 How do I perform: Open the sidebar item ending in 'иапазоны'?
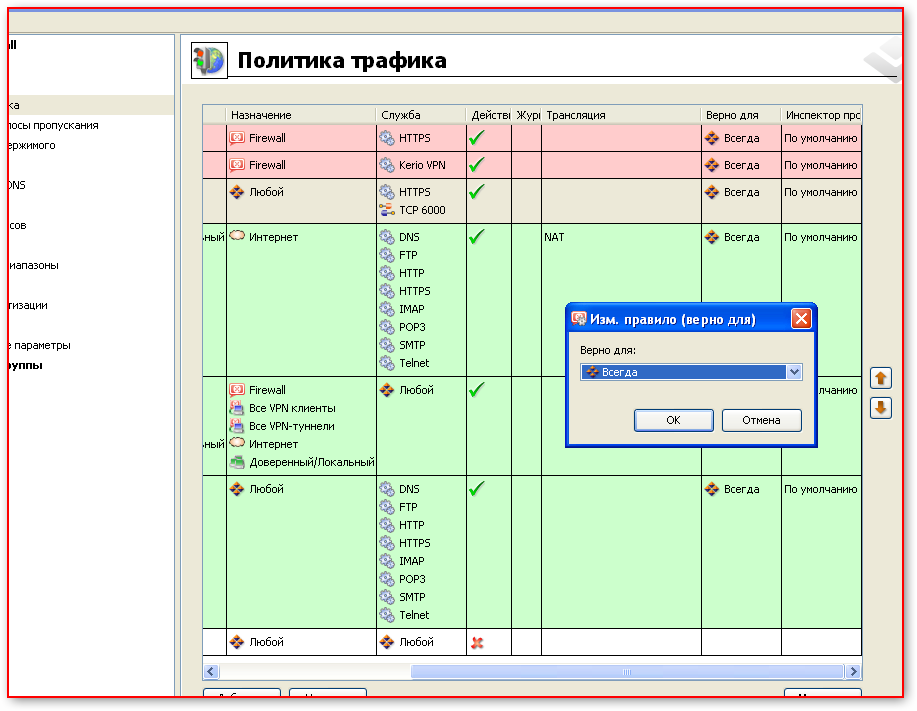34,265
